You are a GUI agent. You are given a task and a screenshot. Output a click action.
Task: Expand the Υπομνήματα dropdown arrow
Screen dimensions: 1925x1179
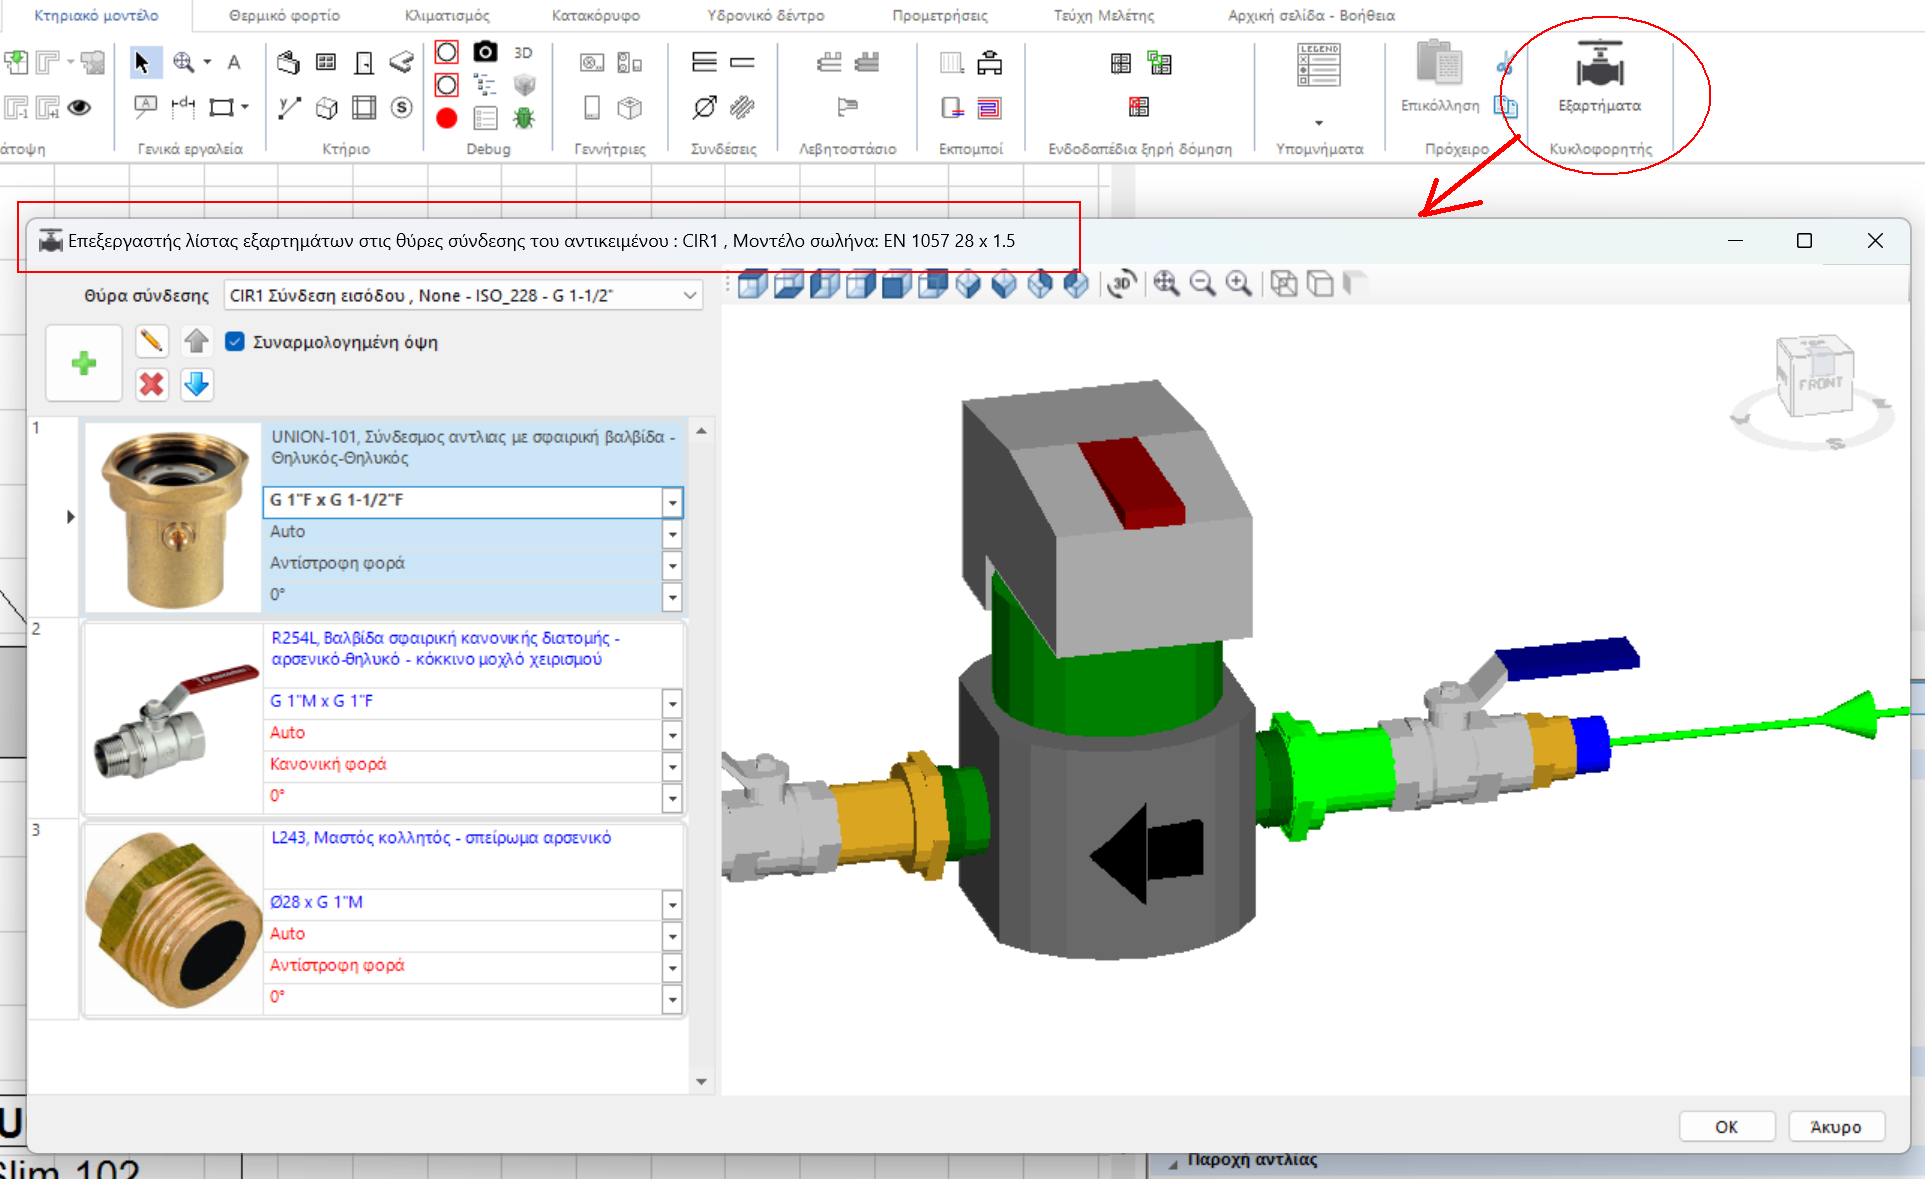[x=1319, y=123]
